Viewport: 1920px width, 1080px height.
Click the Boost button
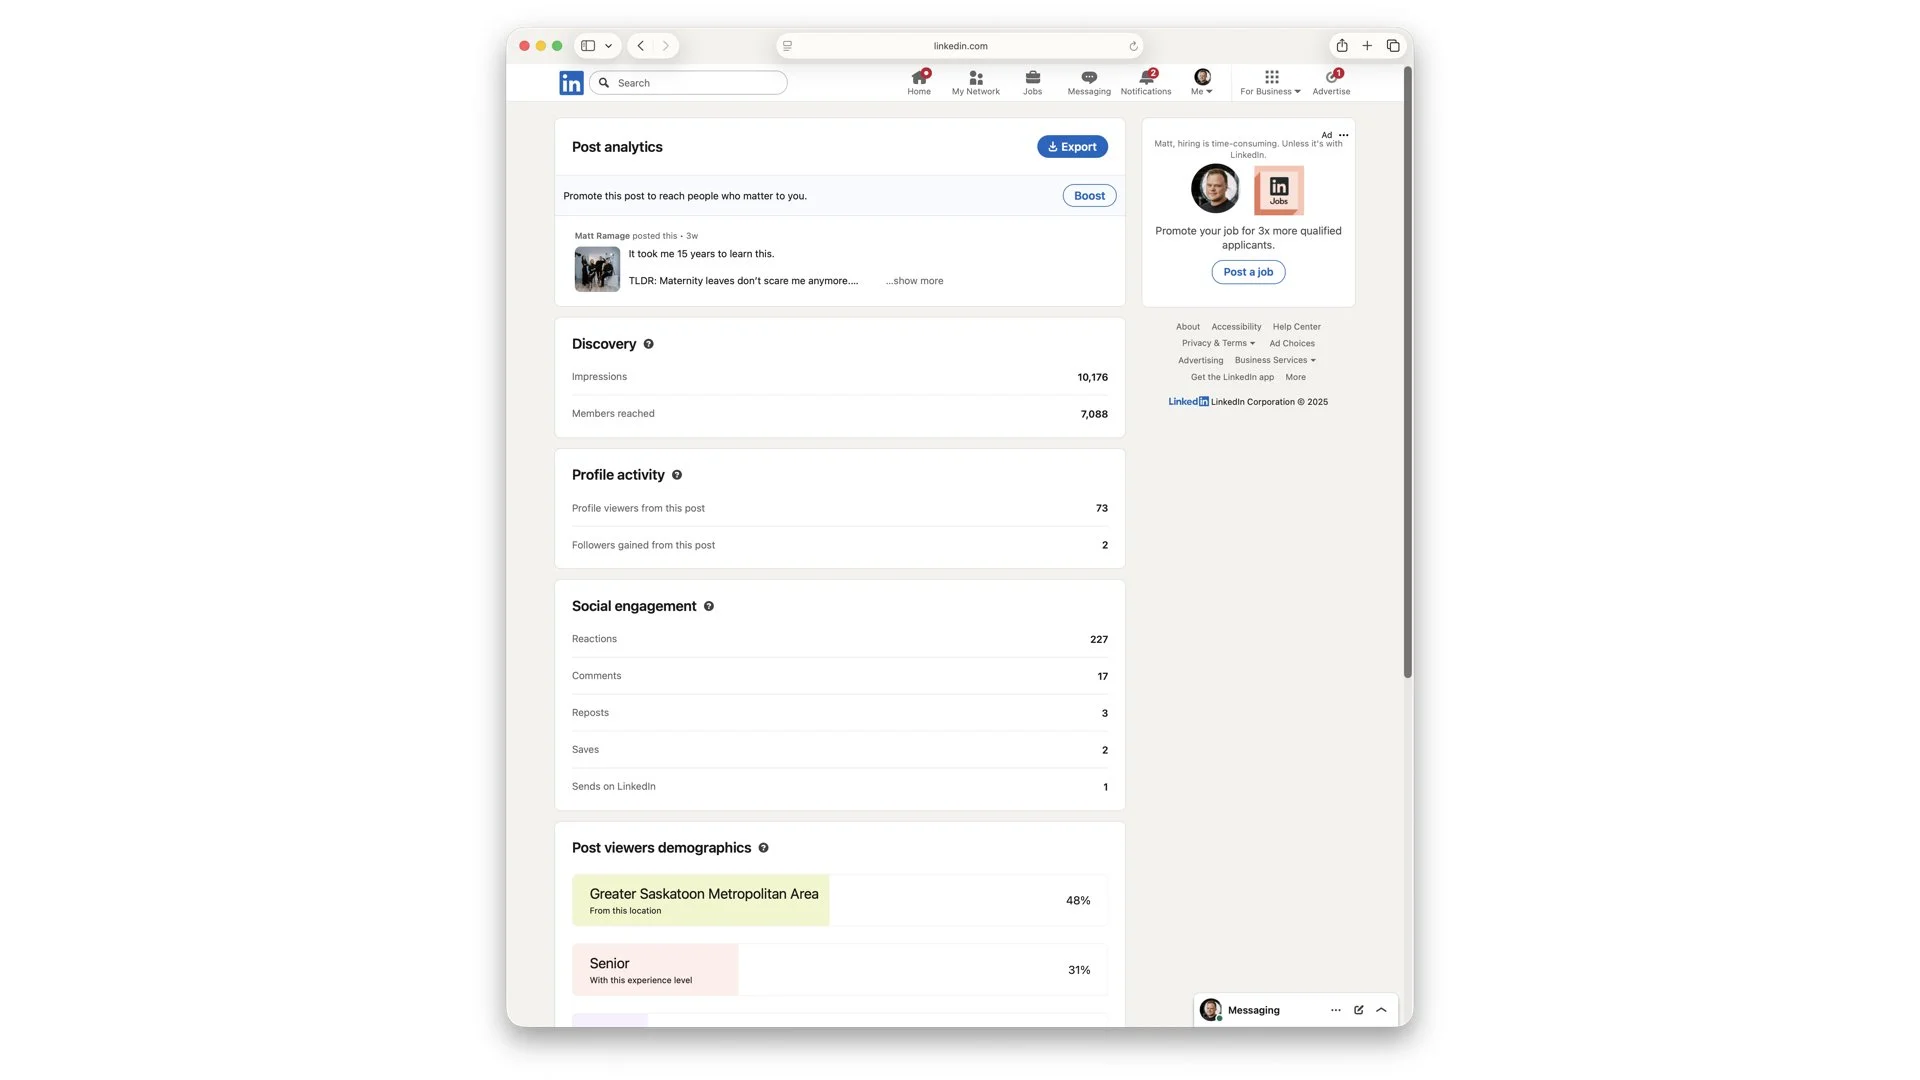(x=1089, y=196)
